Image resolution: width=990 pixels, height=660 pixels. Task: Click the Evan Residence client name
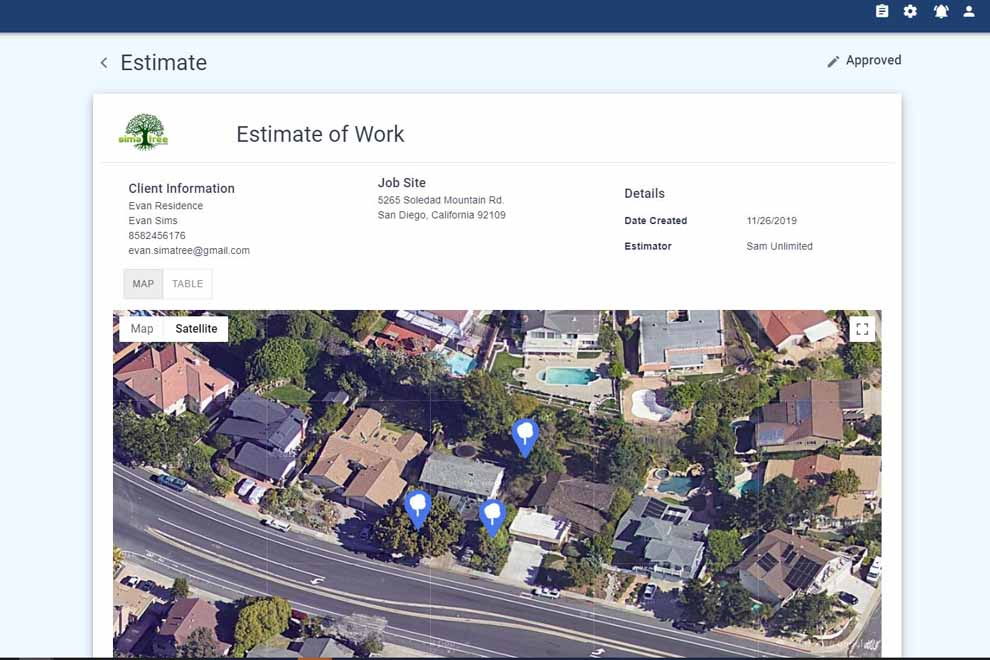click(x=165, y=206)
